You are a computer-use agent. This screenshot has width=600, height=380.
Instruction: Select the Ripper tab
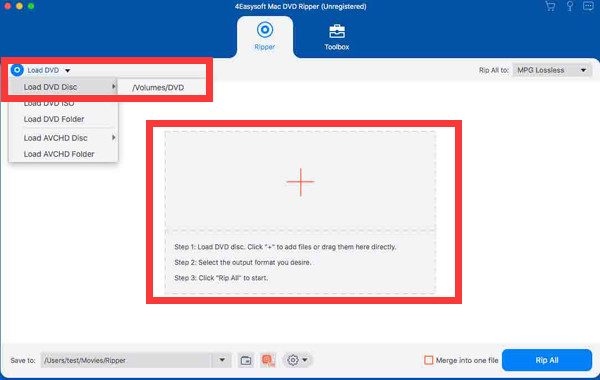[265, 37]
